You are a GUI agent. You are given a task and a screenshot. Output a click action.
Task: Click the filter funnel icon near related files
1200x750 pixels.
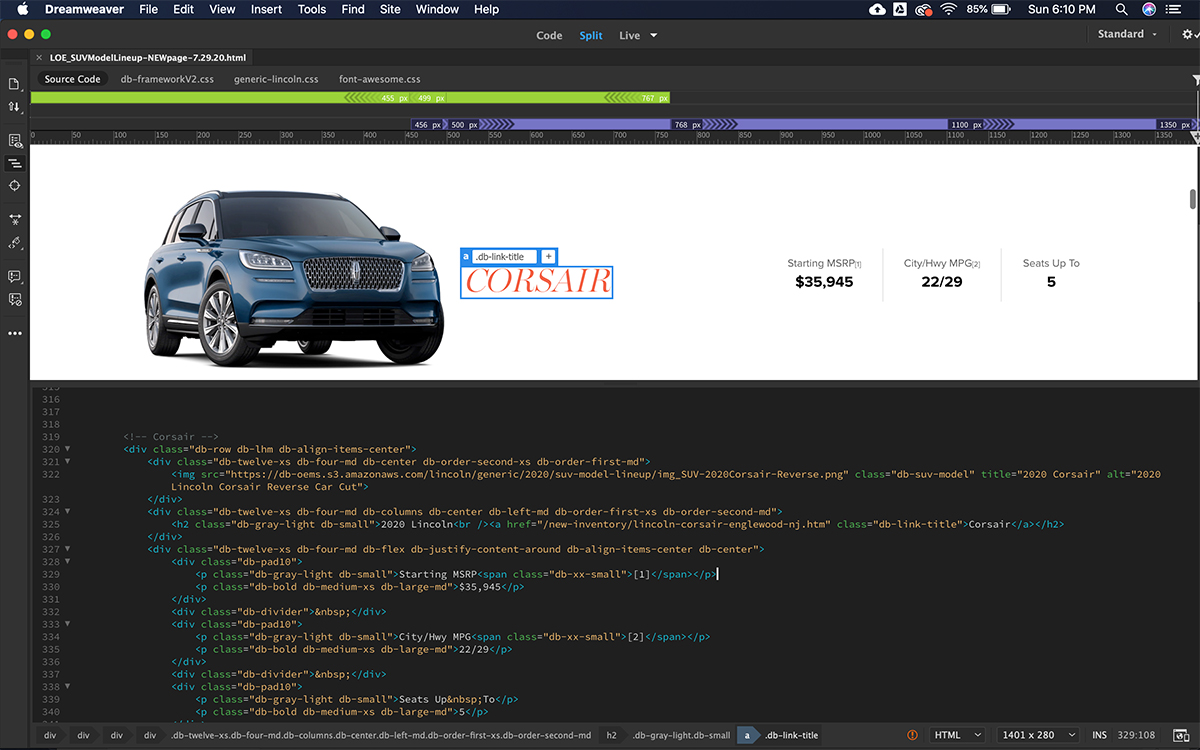tap(1195, 79)
